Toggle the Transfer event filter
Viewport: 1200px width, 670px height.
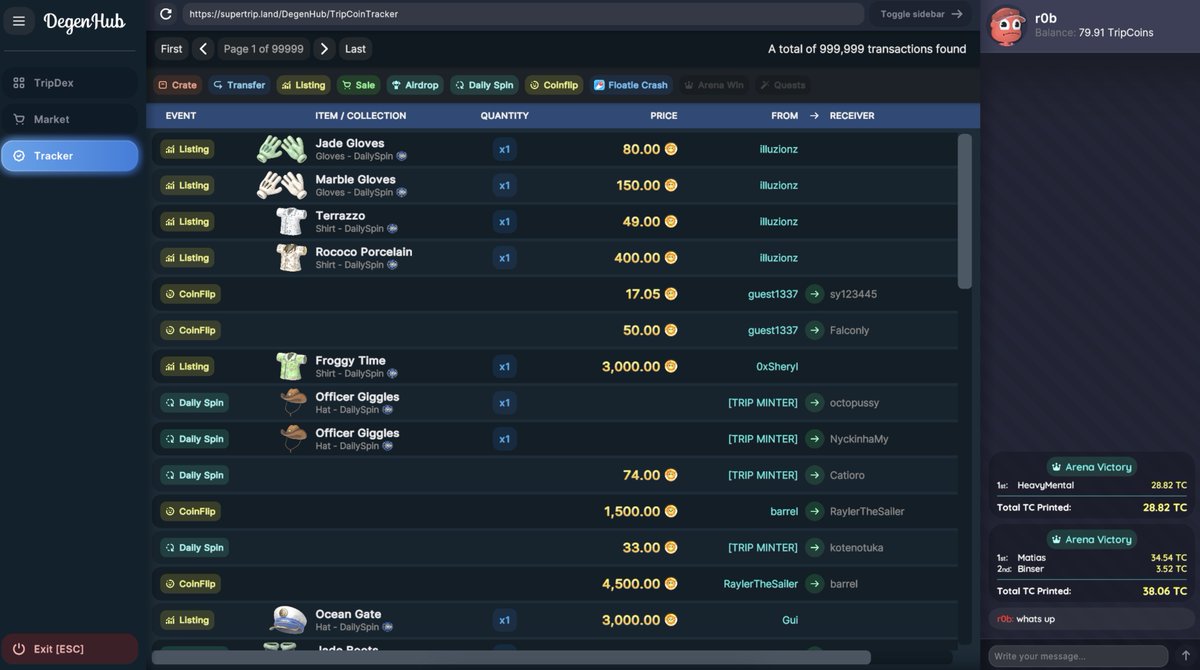click(x=240, y=85)
